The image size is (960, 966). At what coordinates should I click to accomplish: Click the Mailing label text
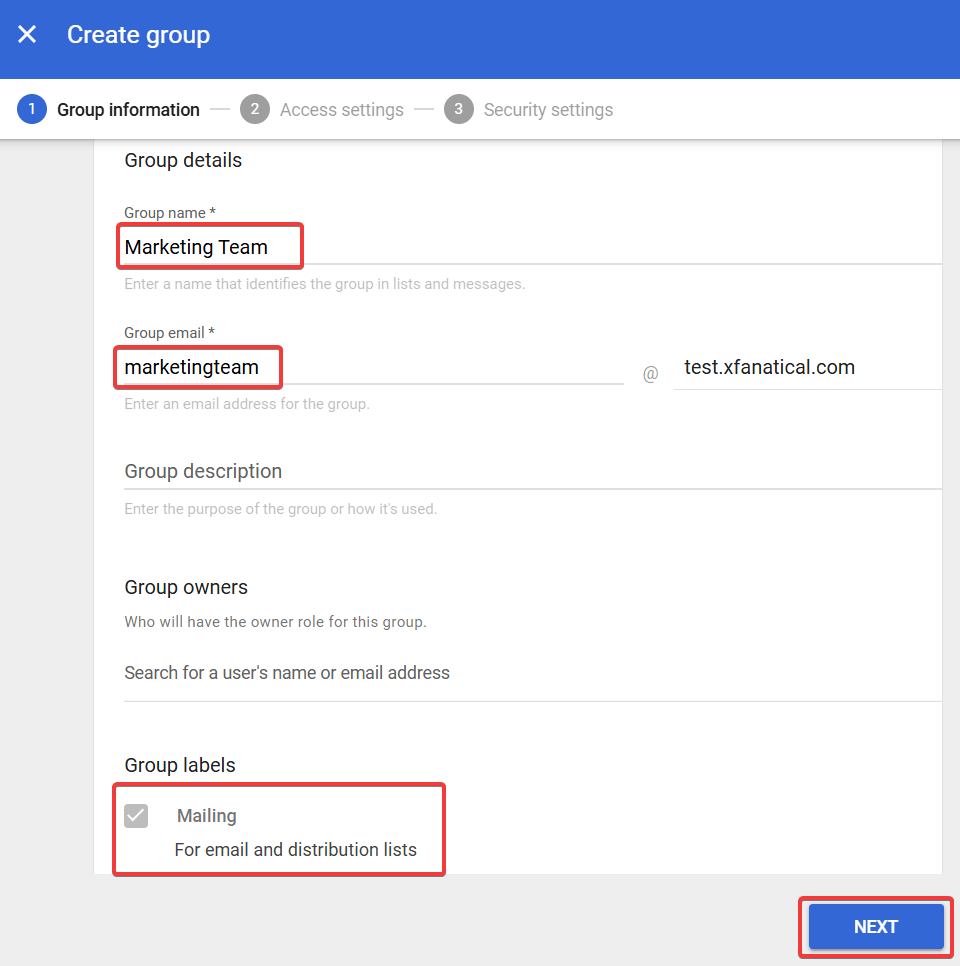coord(206,816)
